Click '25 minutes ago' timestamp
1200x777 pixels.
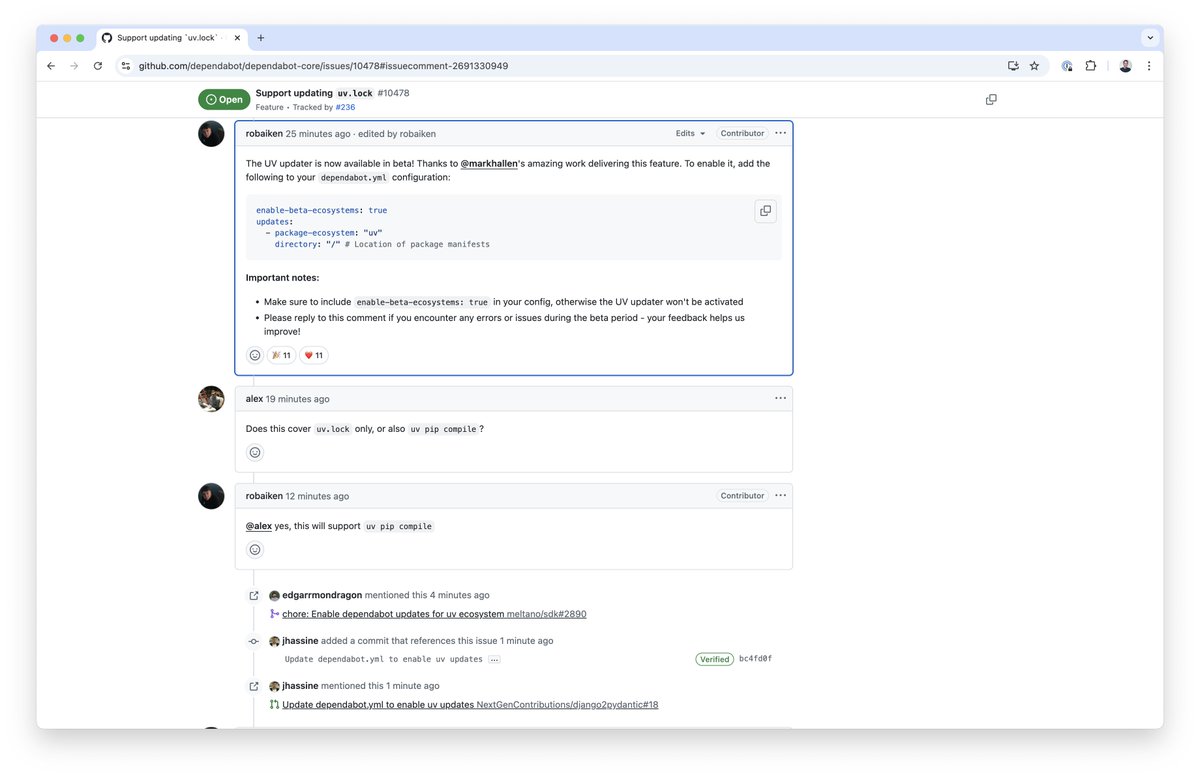point(318,134)
